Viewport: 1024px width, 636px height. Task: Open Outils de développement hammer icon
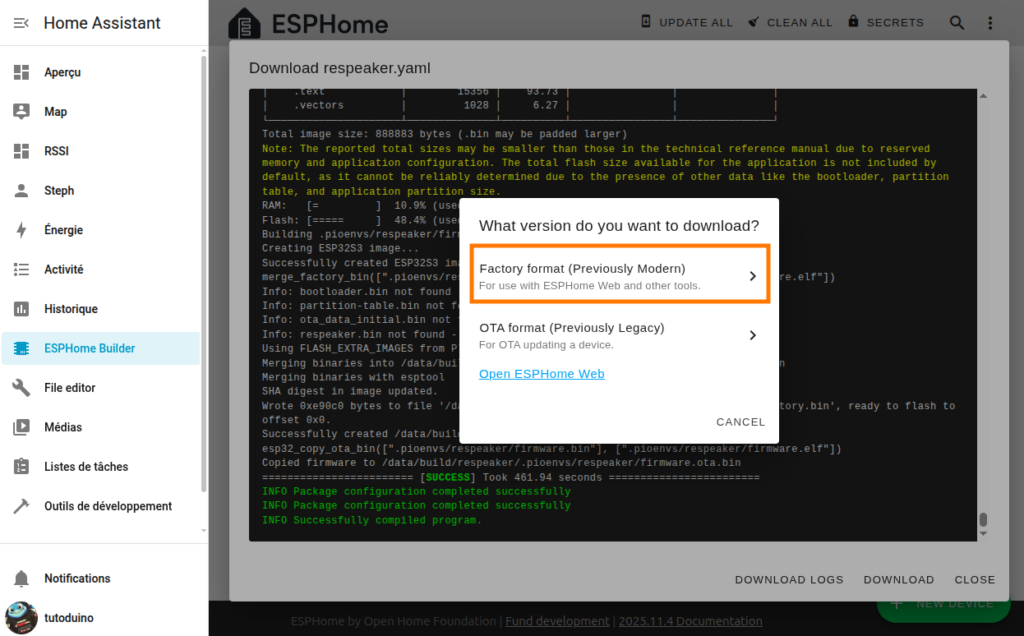[x=21, y=506]
